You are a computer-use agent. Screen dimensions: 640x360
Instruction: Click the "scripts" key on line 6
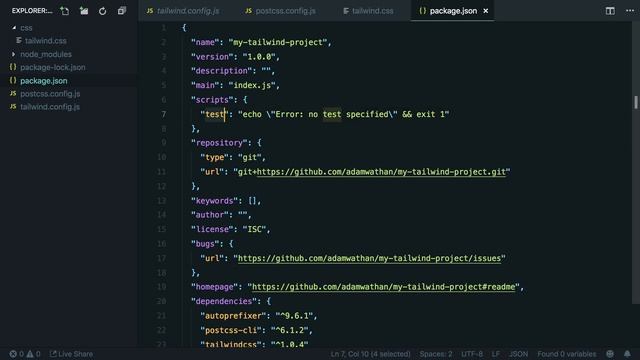[x=212, y=100]
